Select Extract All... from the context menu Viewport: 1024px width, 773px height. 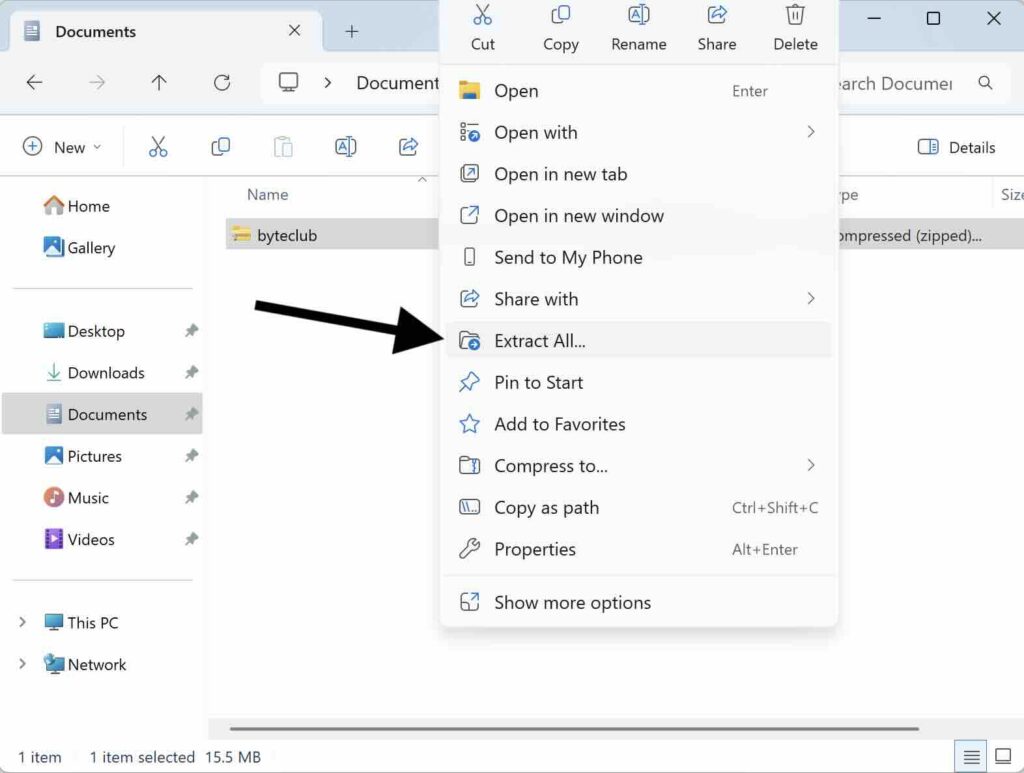click(x=540, y=341)
